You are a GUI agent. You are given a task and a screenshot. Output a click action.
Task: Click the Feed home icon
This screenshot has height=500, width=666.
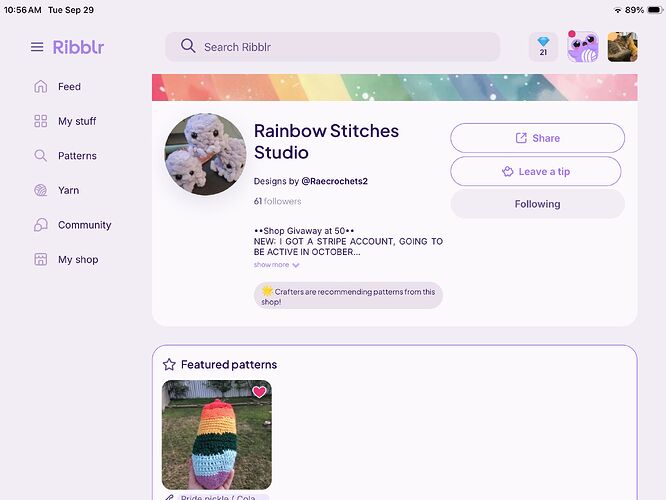pyautogui.click(x=40, y=86)
